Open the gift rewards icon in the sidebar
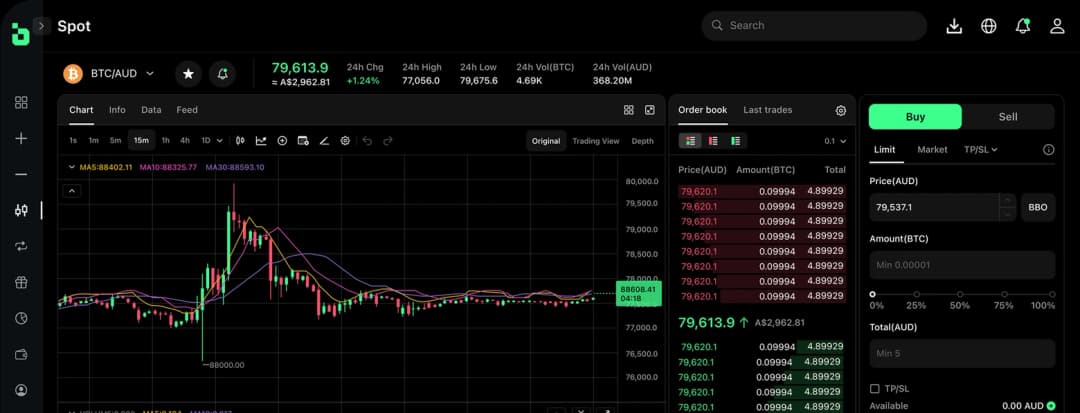 (x=21, y=282)
